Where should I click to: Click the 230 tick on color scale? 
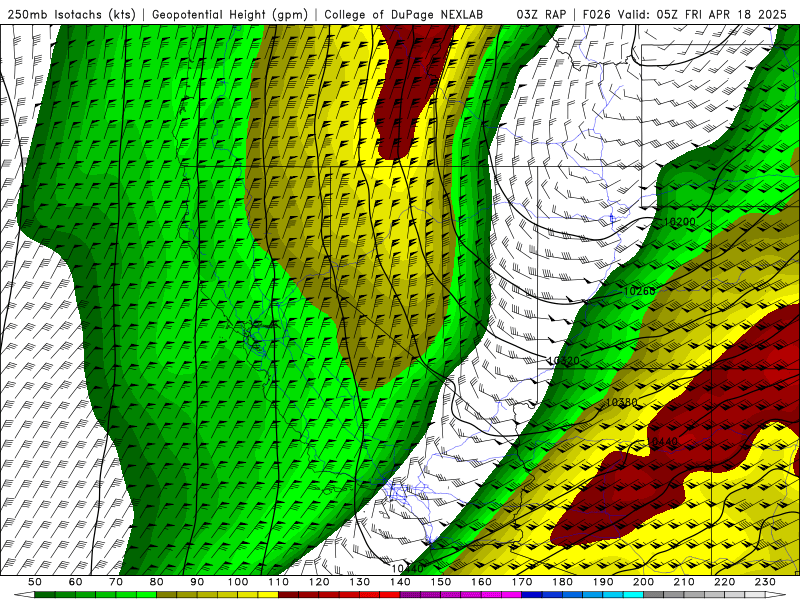765,582
